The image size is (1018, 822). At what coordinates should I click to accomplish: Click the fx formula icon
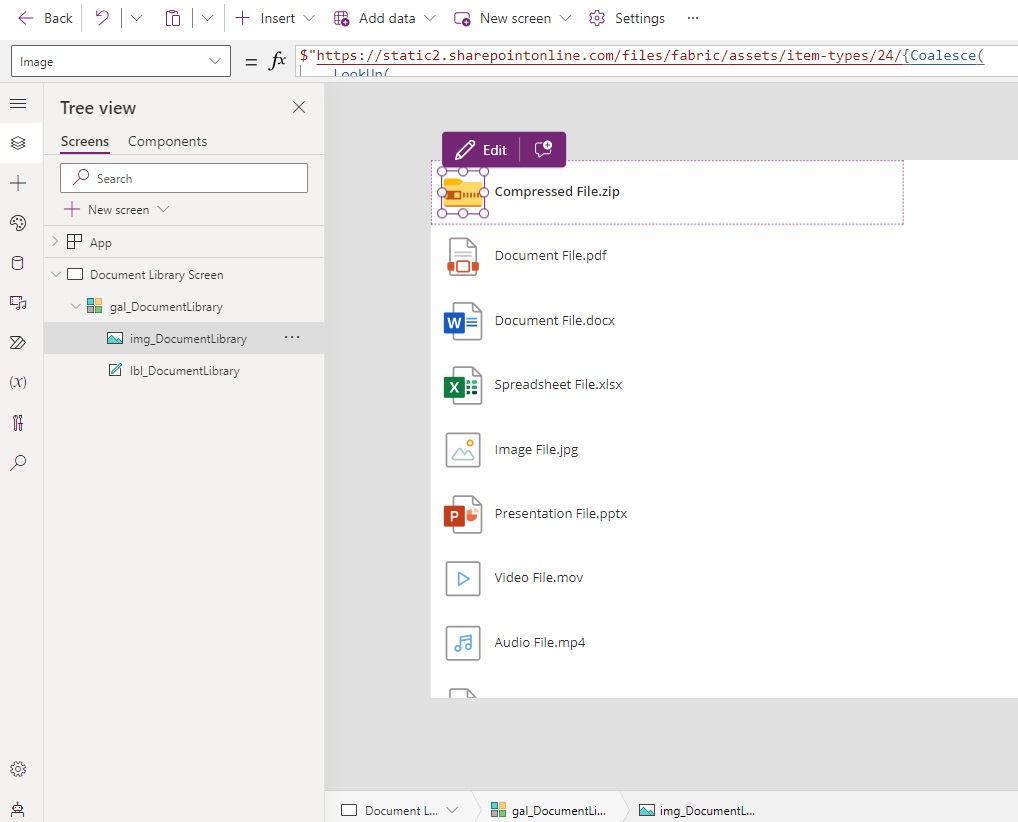click(x=277, y=60)
